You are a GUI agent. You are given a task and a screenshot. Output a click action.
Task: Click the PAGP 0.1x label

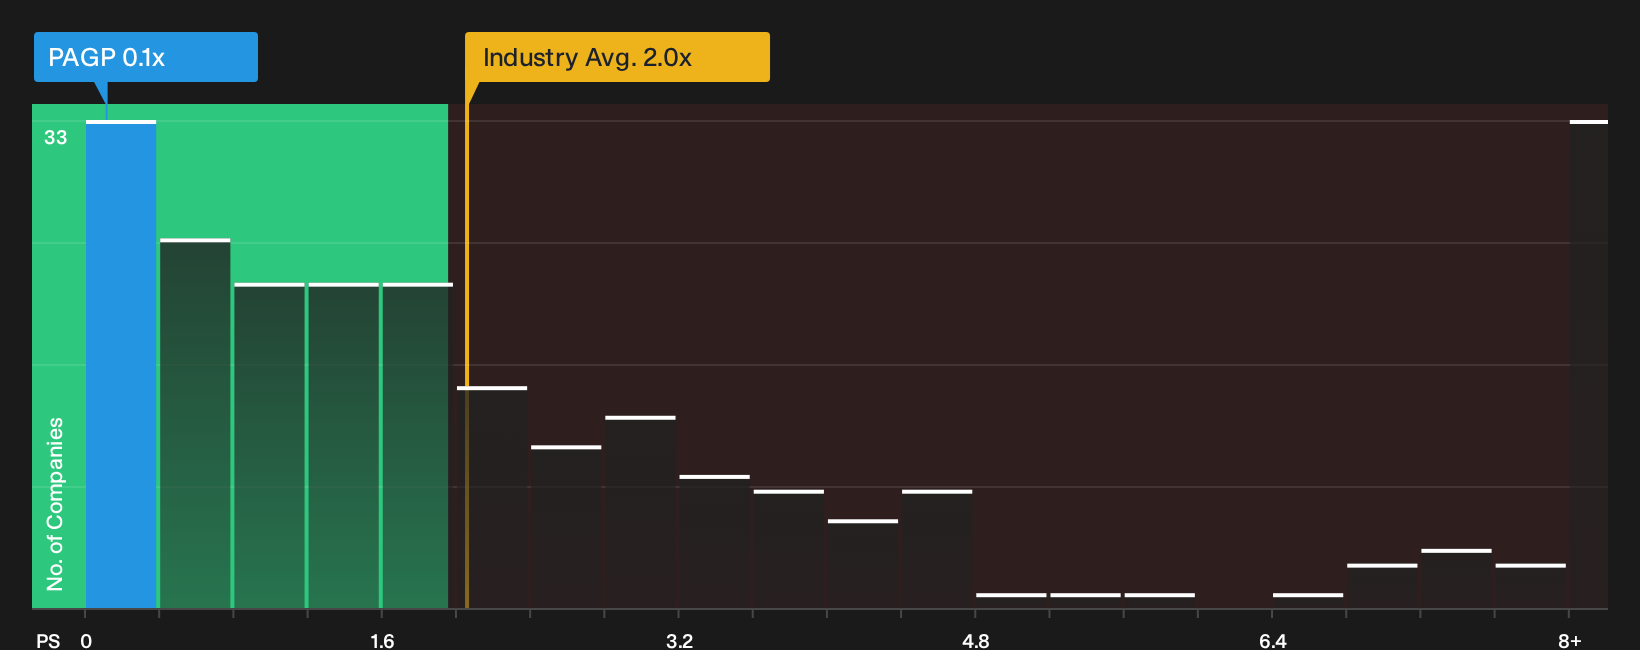coord(146,57)
